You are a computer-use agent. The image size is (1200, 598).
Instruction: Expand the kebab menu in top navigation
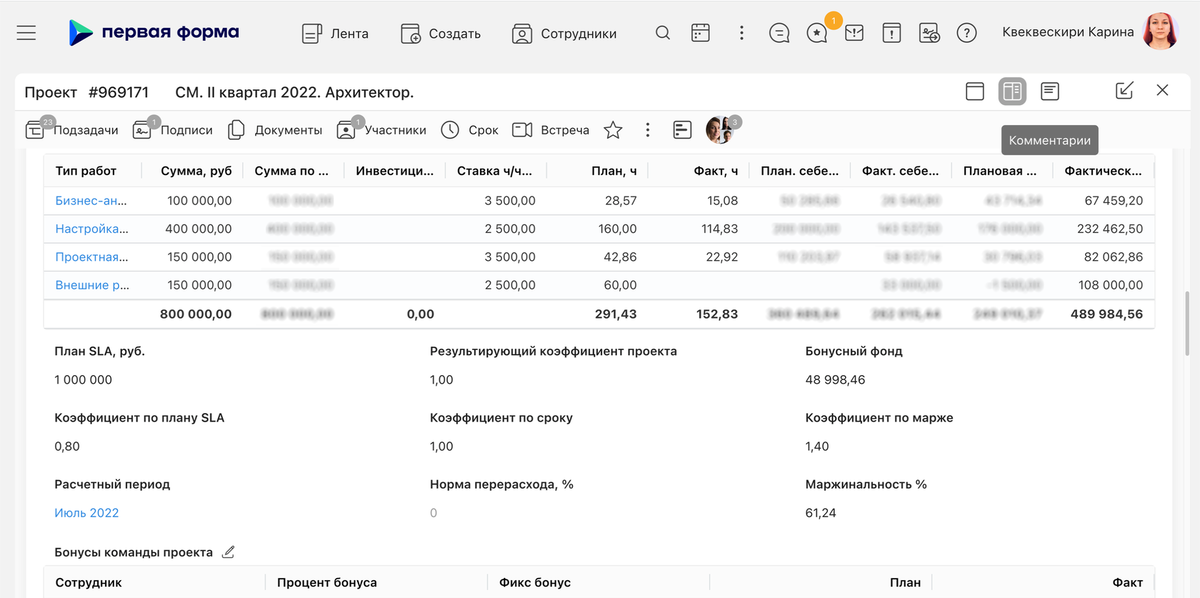[x=741, y=32]
